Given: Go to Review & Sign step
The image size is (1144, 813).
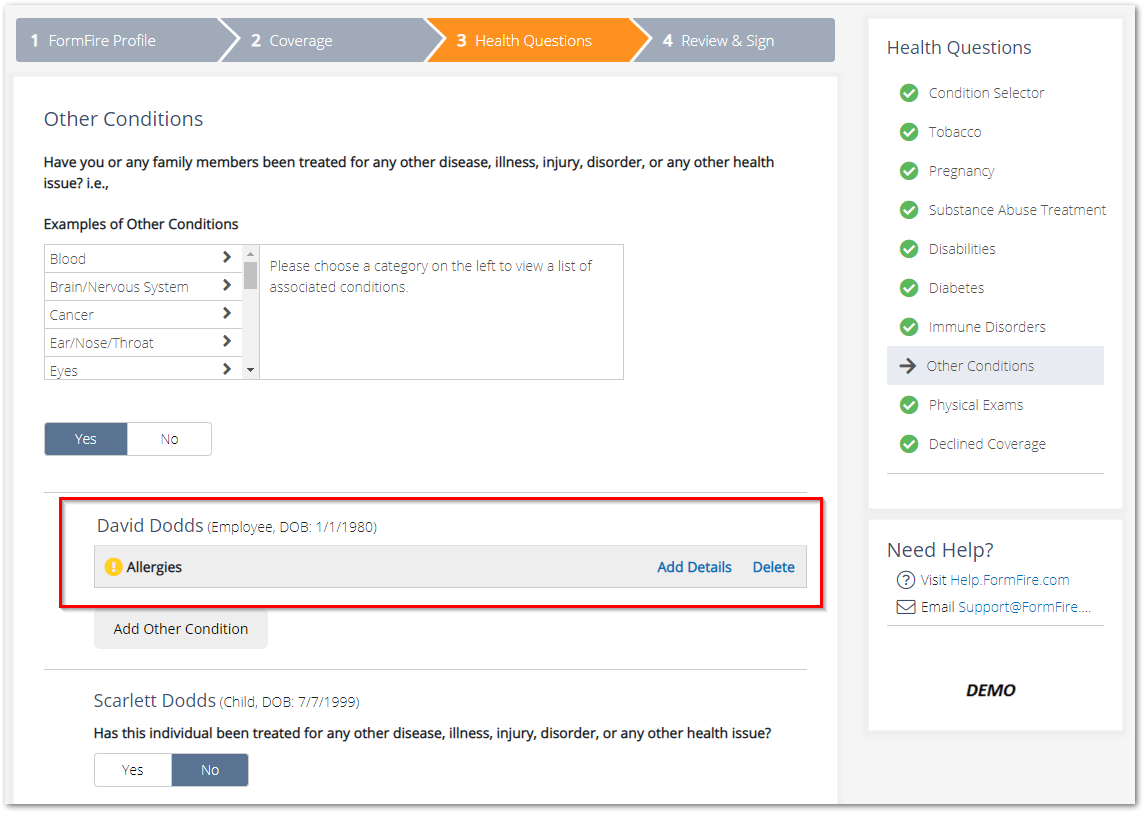Looking at the screenshot, I should 734,41.
